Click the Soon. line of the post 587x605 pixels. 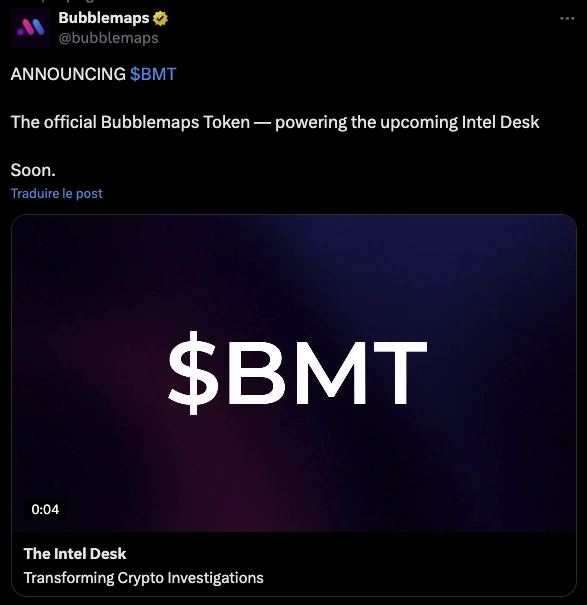click(33, 170)
